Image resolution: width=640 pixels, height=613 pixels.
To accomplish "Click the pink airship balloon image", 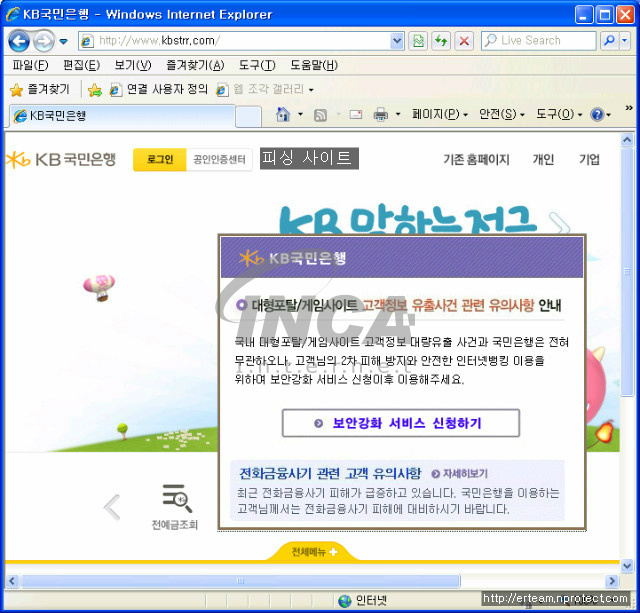I will pos(99,287).
